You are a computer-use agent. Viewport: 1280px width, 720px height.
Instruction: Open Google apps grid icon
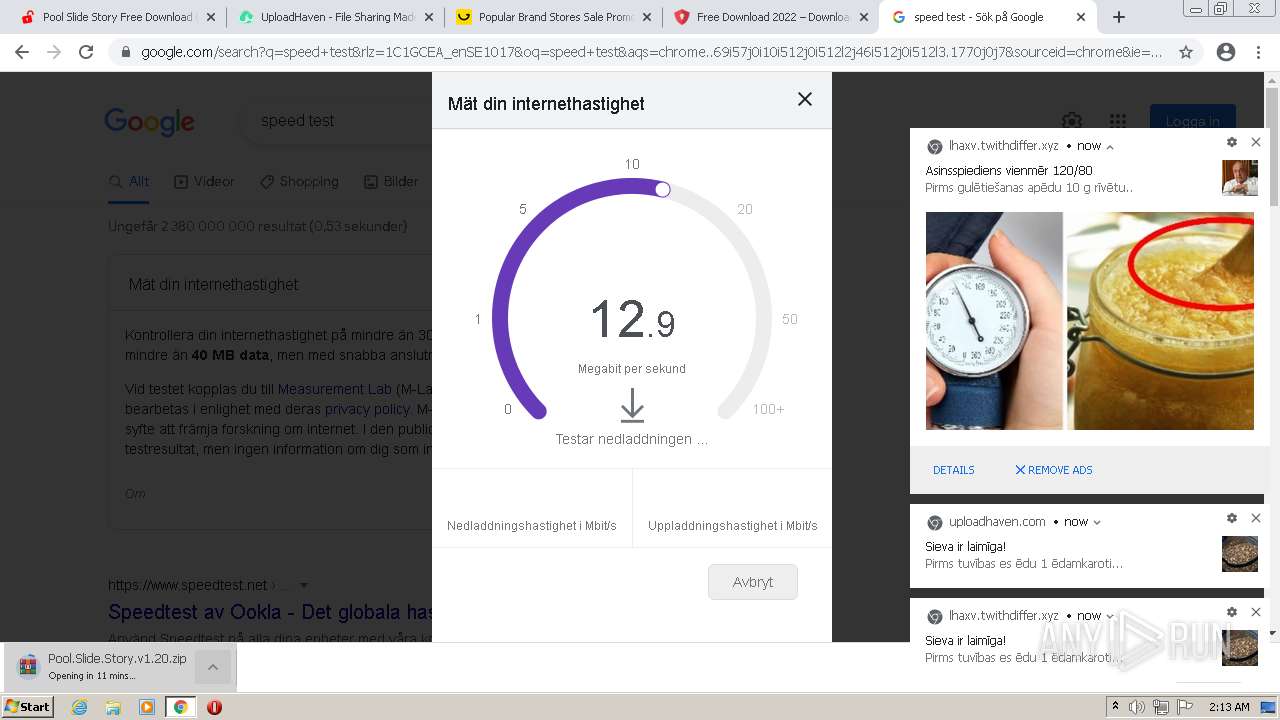1118,121
